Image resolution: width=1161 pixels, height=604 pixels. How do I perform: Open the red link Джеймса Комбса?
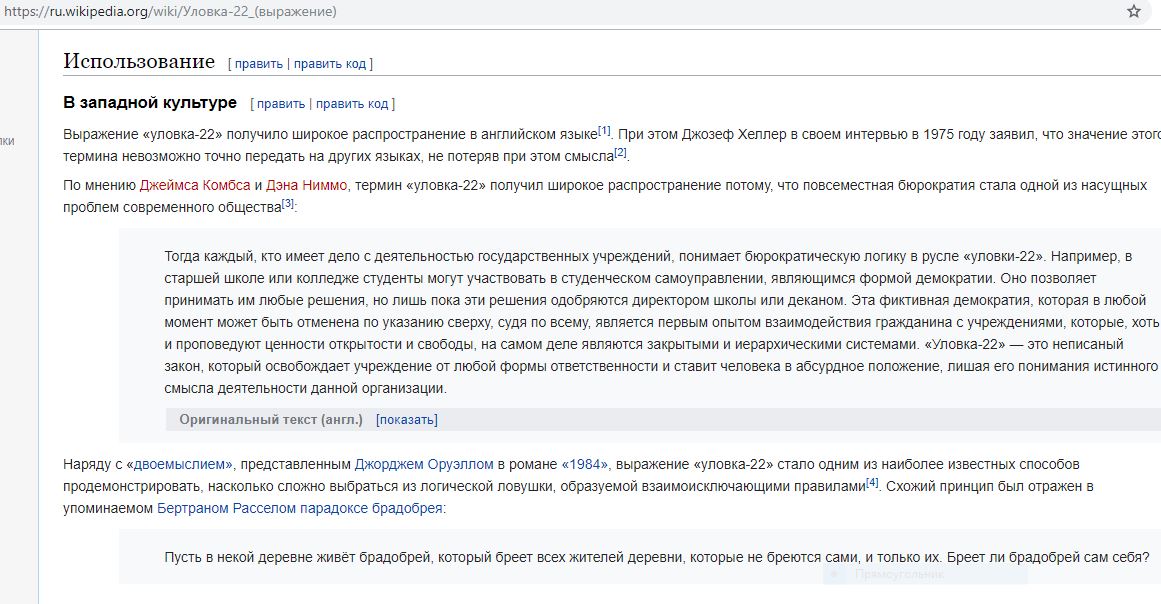click(195, 185)
